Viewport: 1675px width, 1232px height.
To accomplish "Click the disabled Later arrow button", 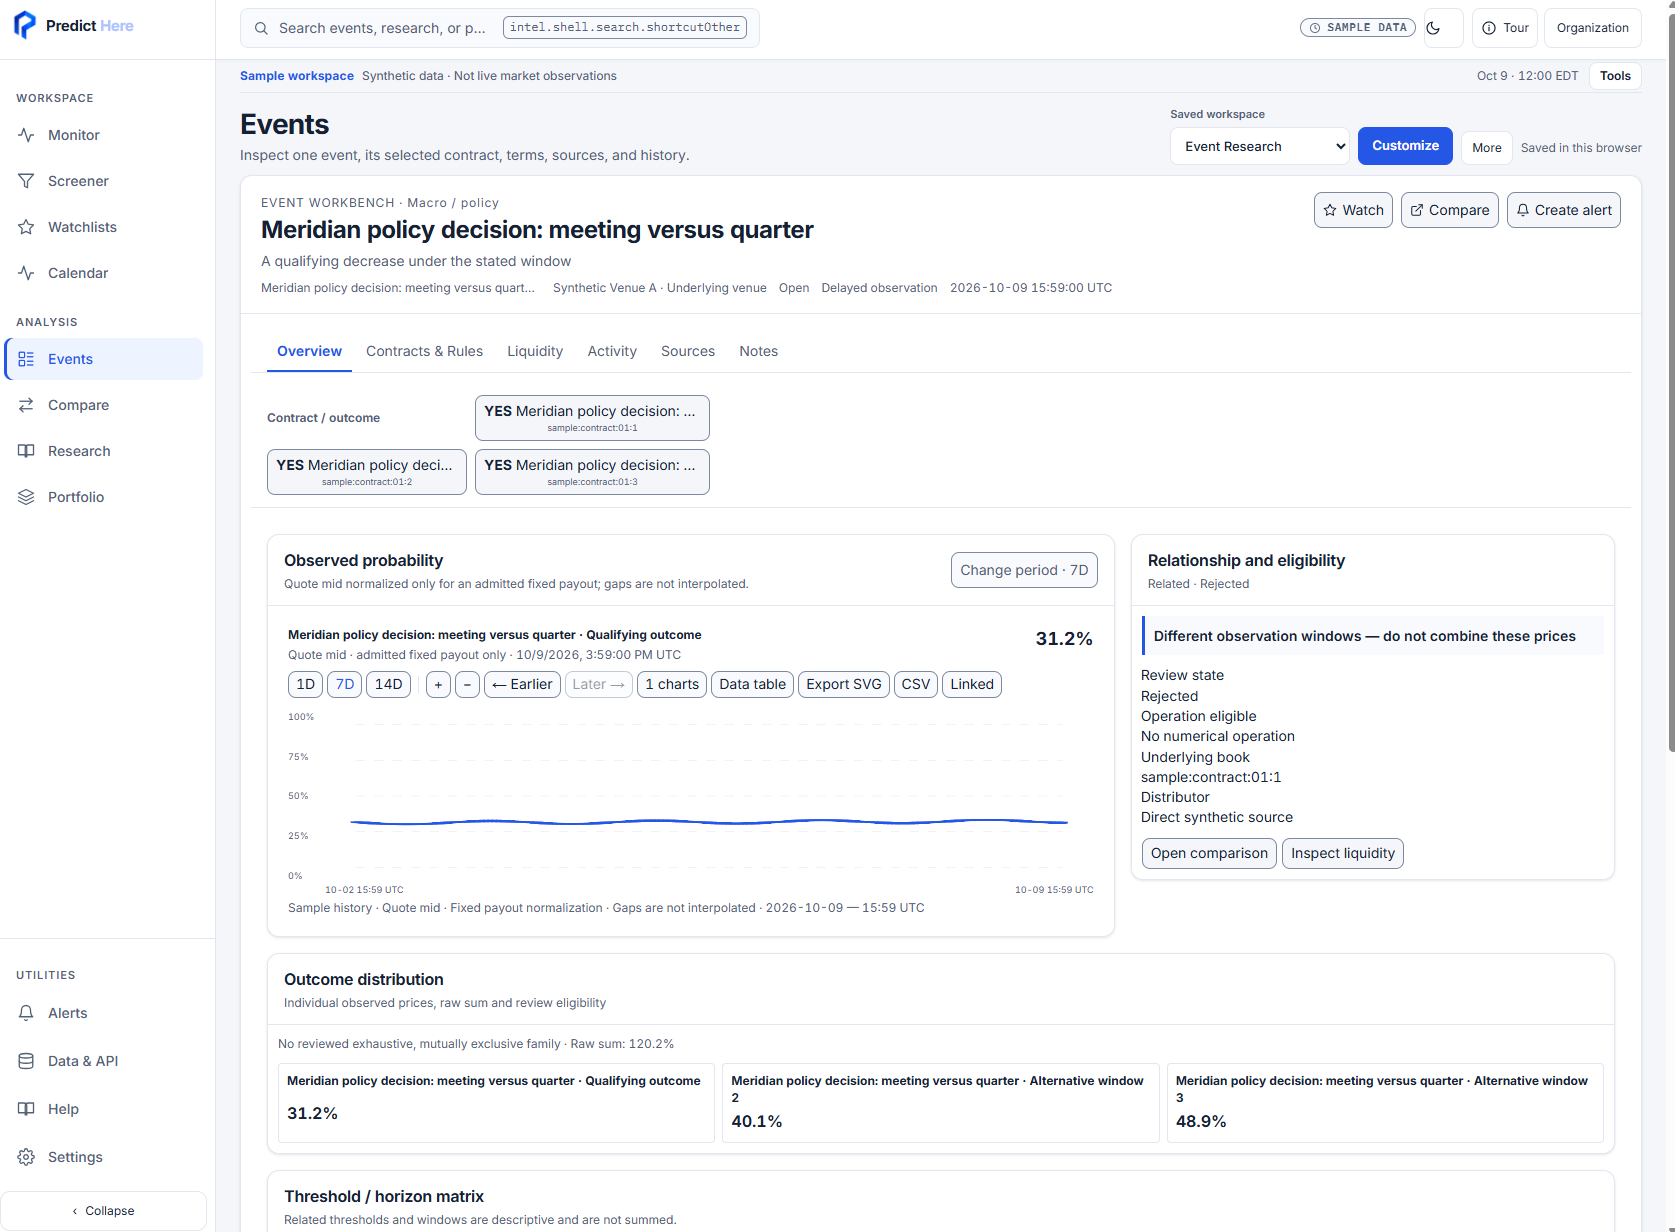I will [599, 684].
